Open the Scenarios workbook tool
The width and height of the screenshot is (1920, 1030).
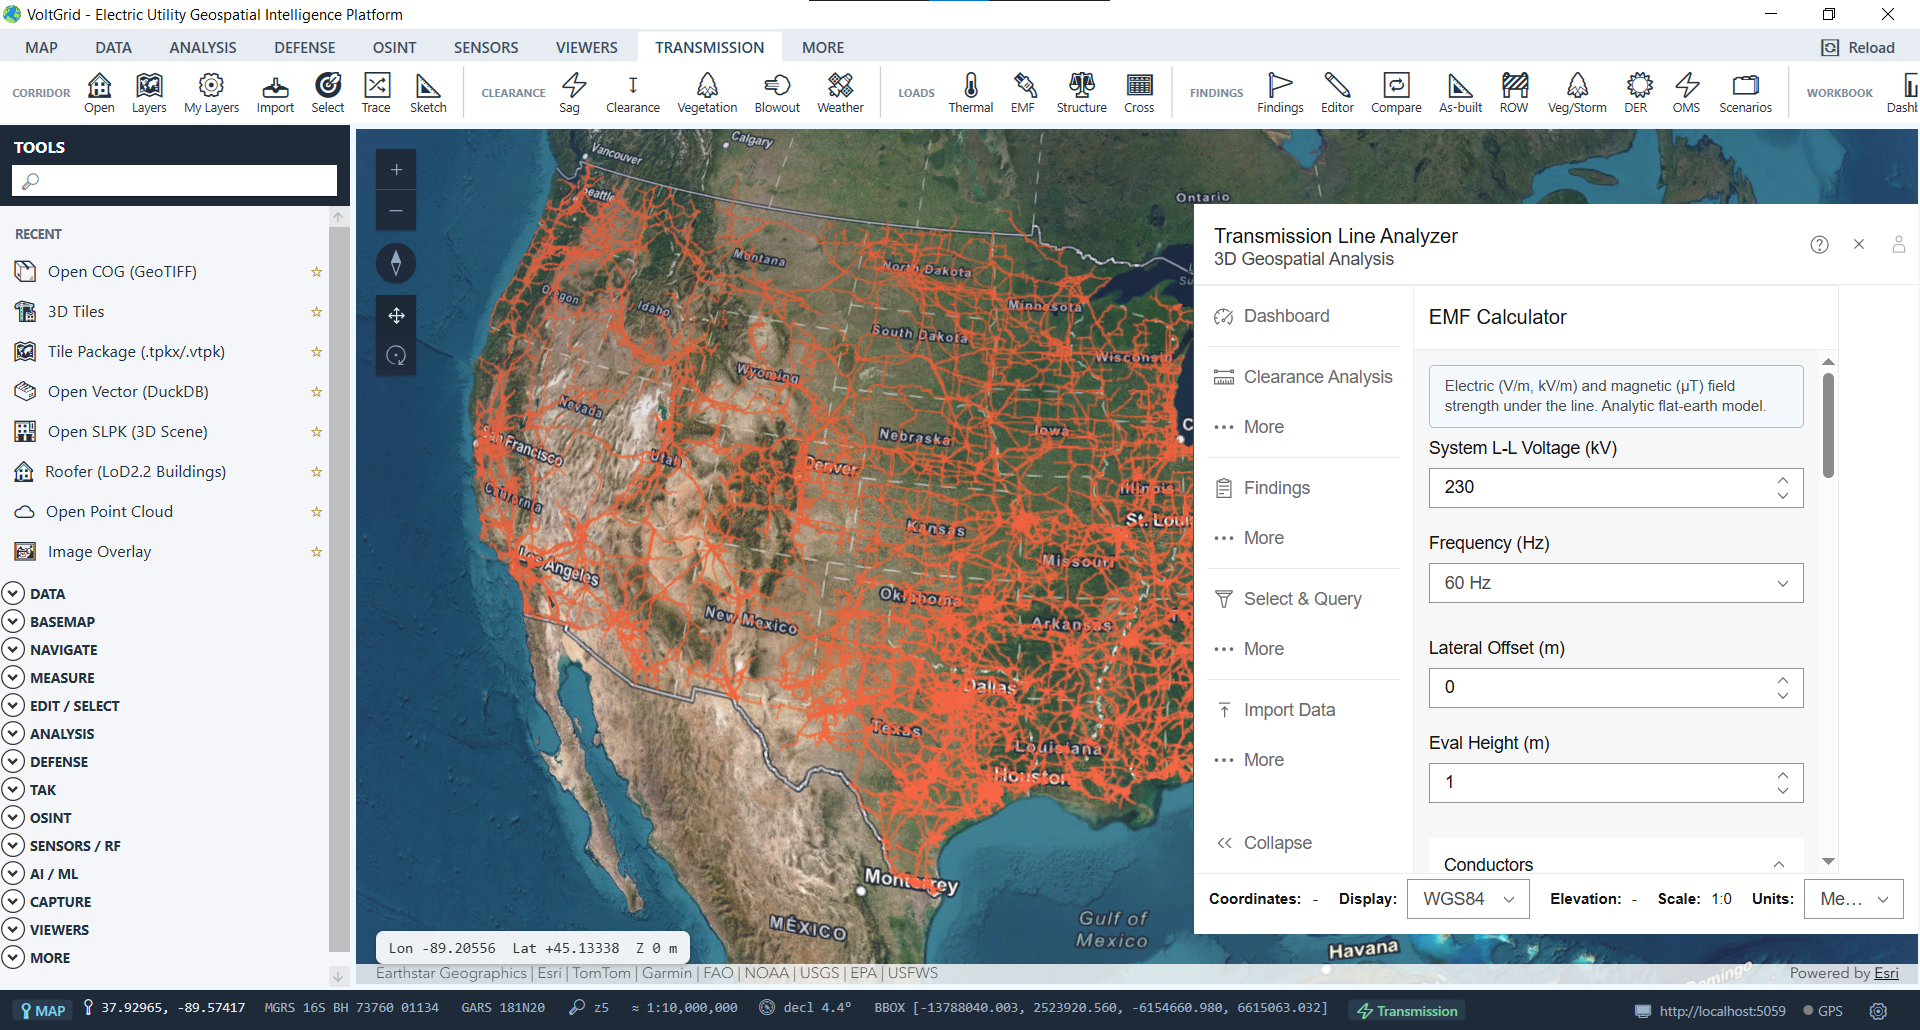tap(1745, 93)
